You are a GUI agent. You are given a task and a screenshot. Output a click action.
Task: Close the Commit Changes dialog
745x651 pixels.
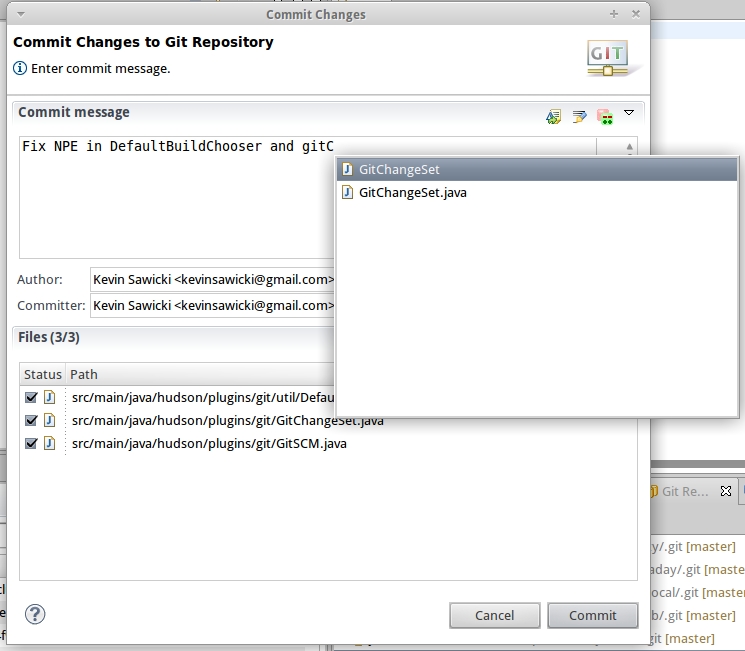pyautogui.click(x=636, y=14)
